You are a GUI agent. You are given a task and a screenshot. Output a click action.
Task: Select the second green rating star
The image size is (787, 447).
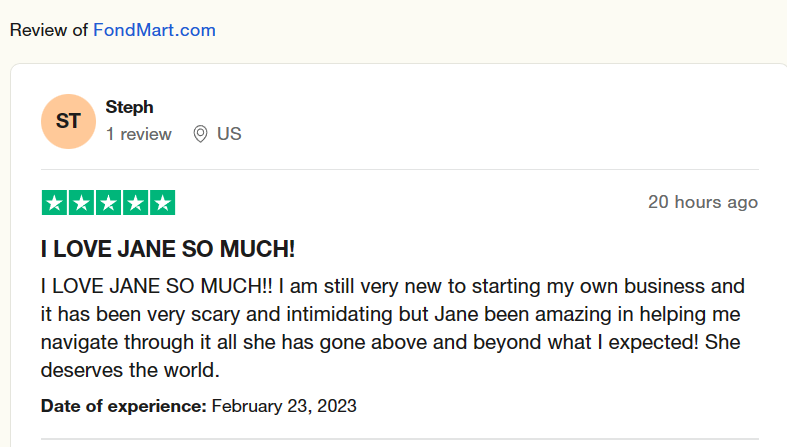81,202
